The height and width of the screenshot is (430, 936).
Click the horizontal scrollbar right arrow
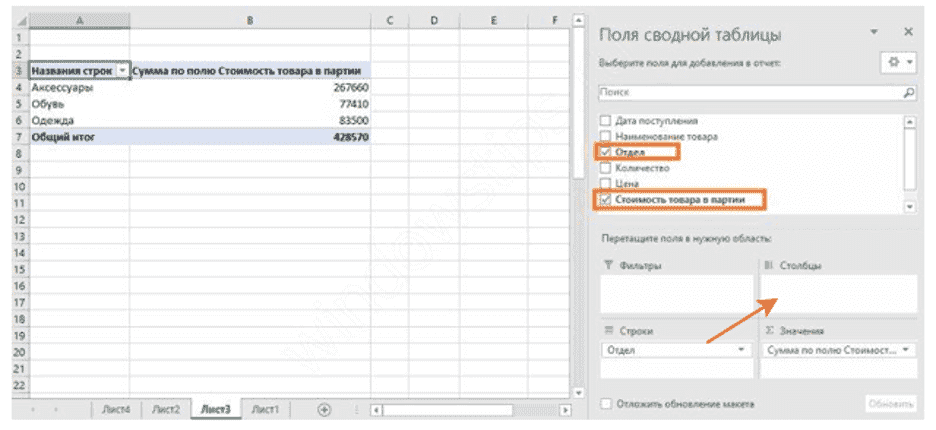(565, 410)
